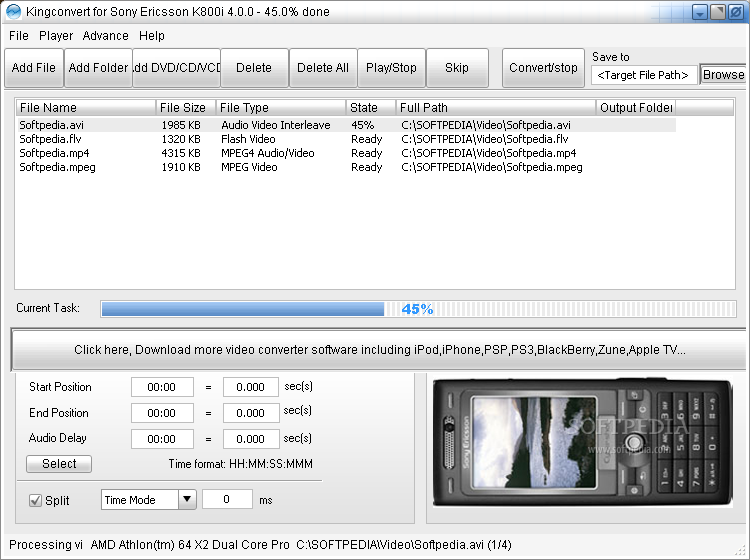Viewport: 750px width, 560px height.
Task: Click the Start Position seconds field
Action: [x=251, y=387]
